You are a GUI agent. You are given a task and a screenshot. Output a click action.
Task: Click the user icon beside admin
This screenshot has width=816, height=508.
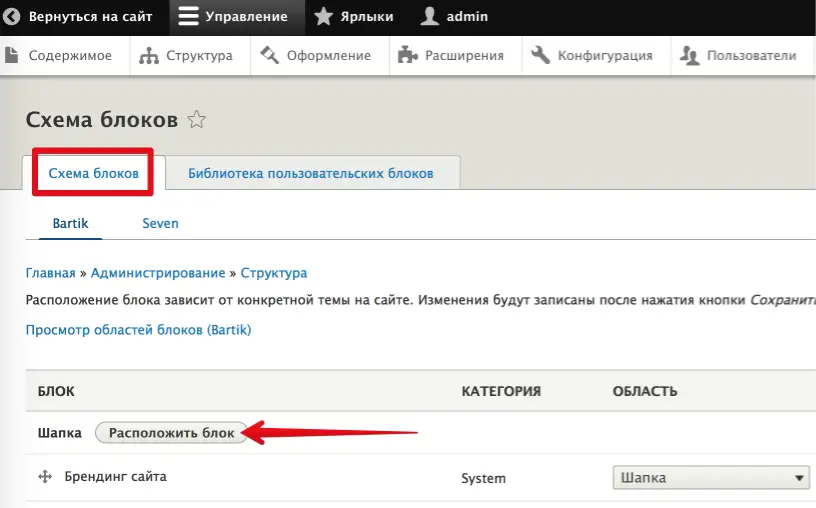[x=429, y=17]
